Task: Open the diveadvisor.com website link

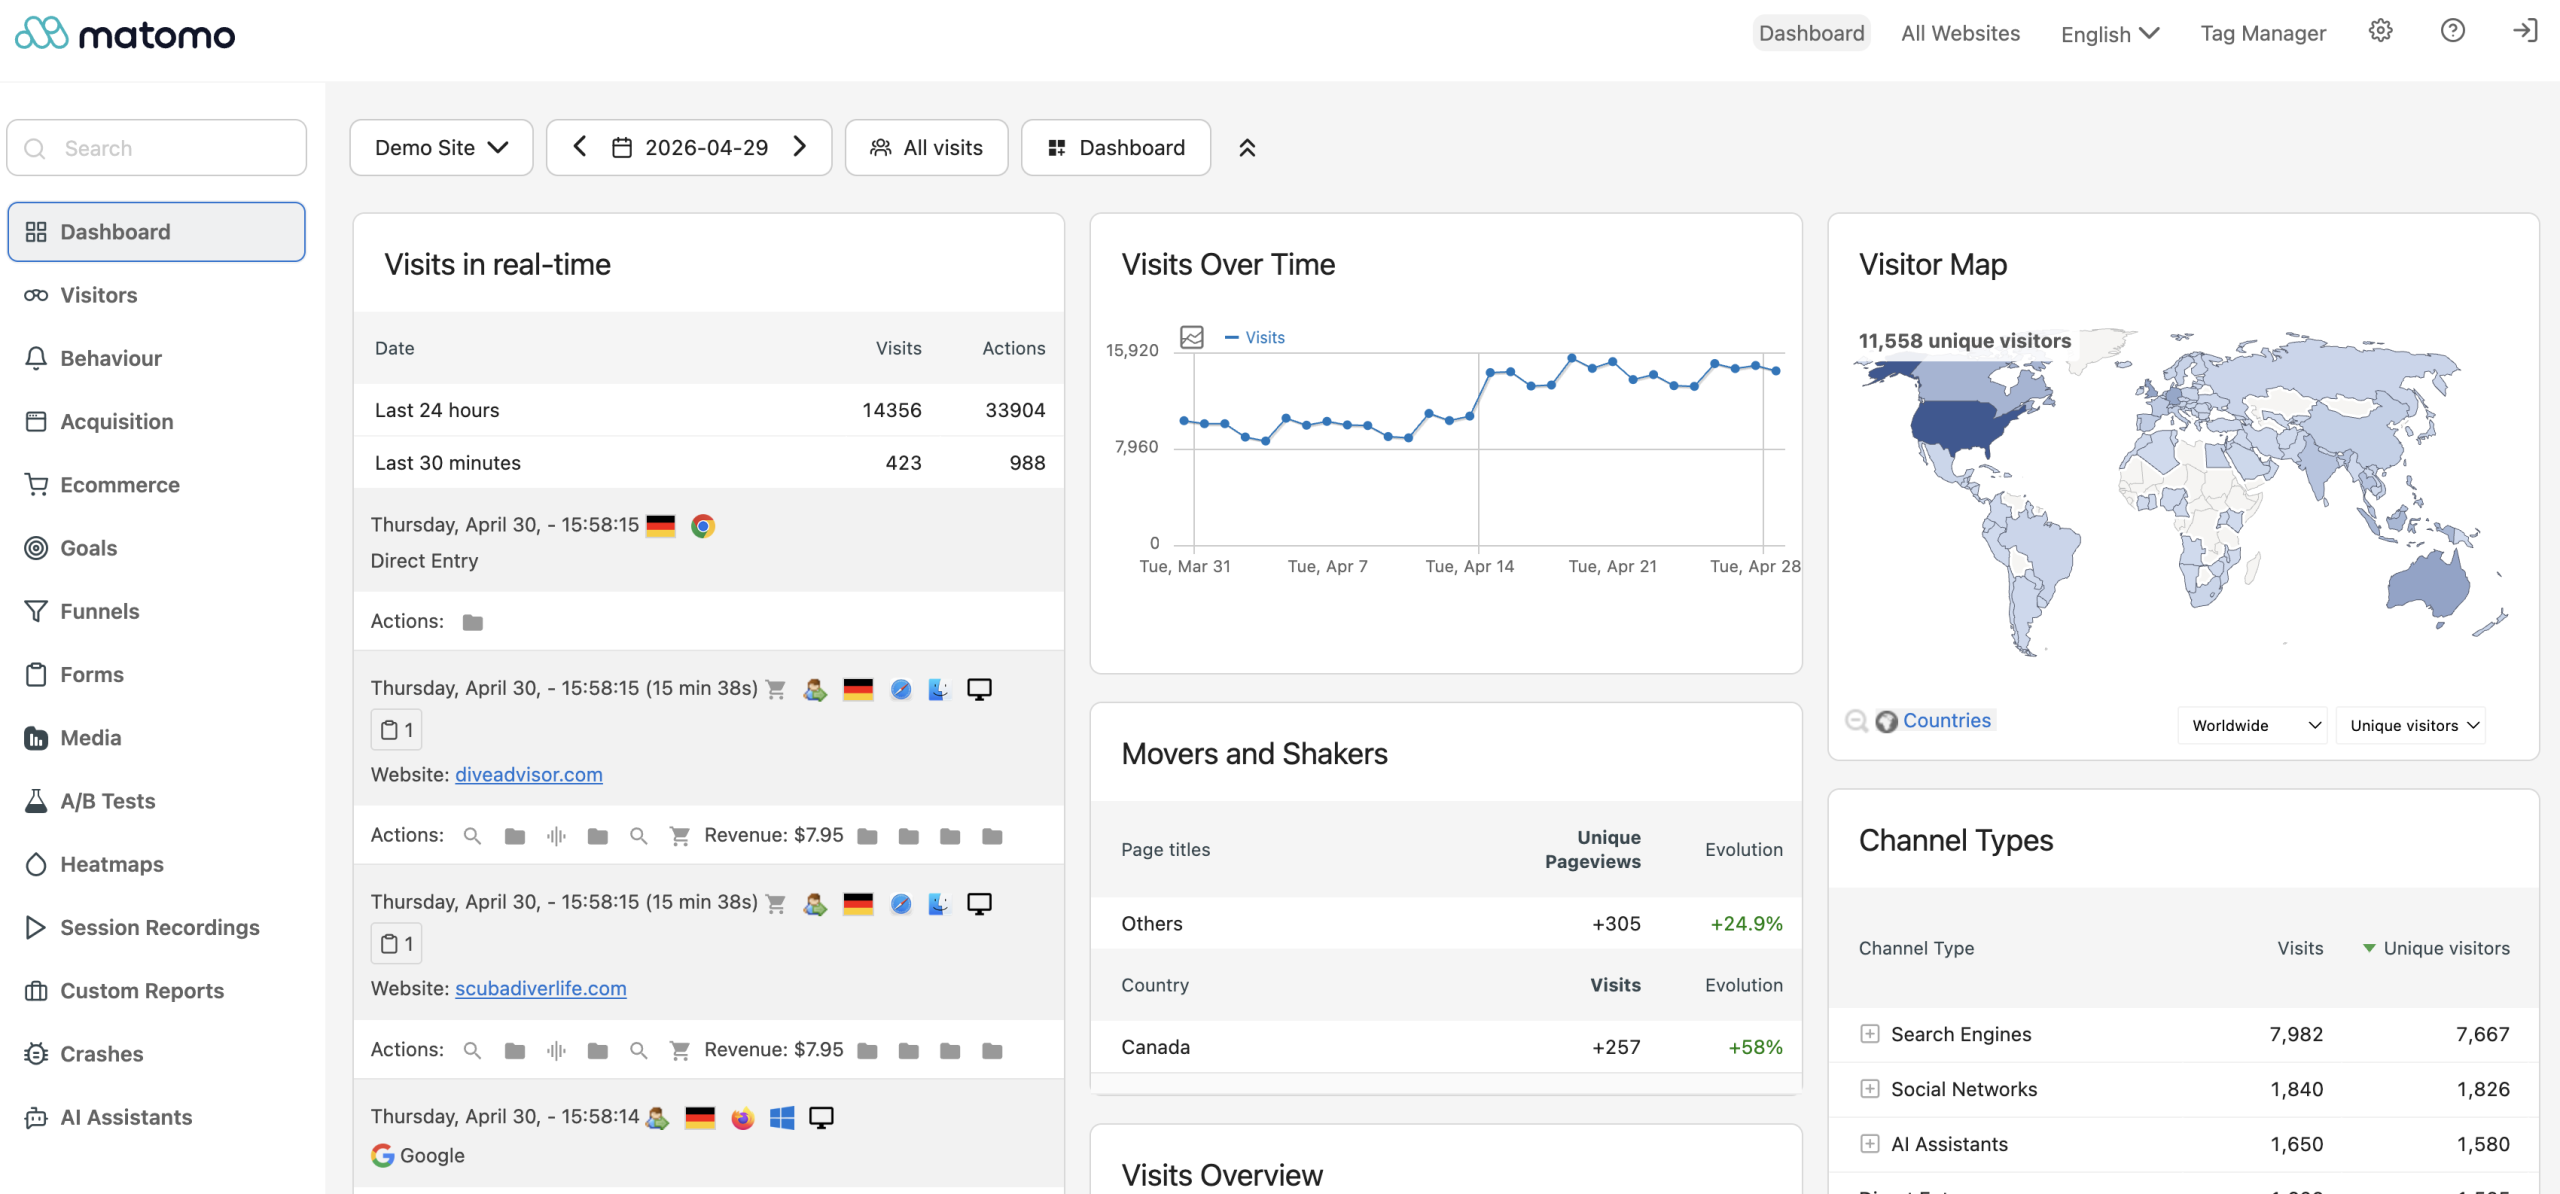Action: pos(529,775)
